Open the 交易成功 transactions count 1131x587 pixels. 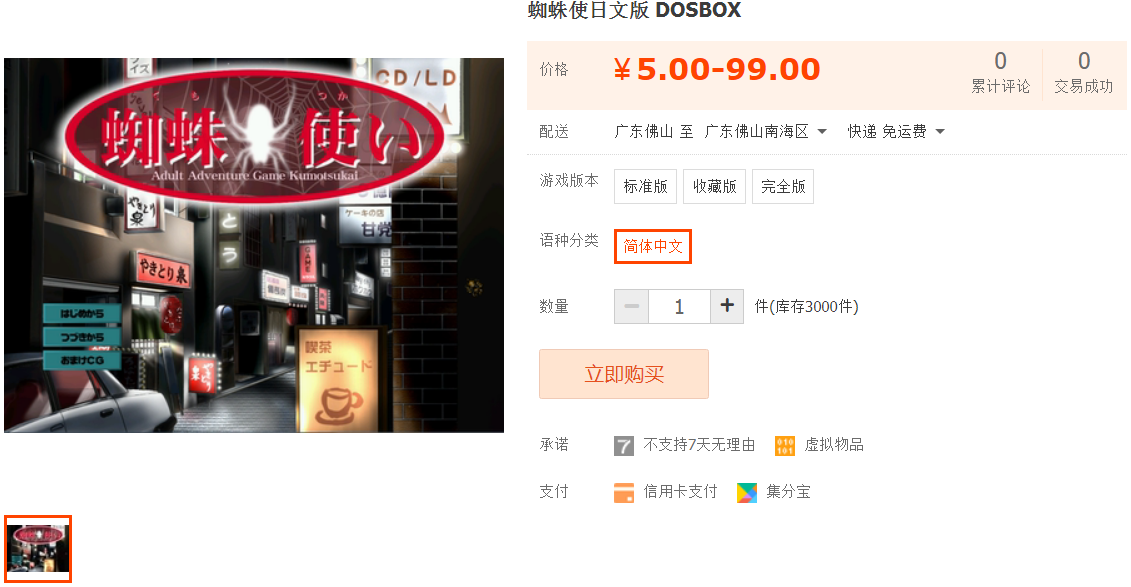1083,72
